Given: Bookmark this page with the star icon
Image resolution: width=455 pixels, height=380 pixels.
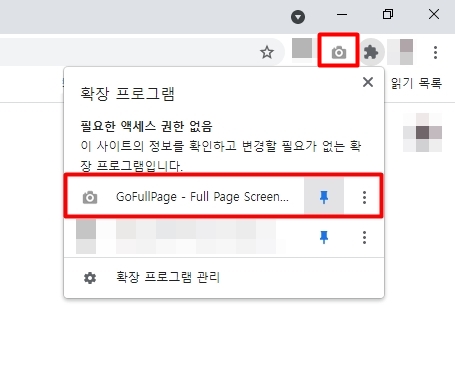Looking at the screenshot, I should pos(267,52).
